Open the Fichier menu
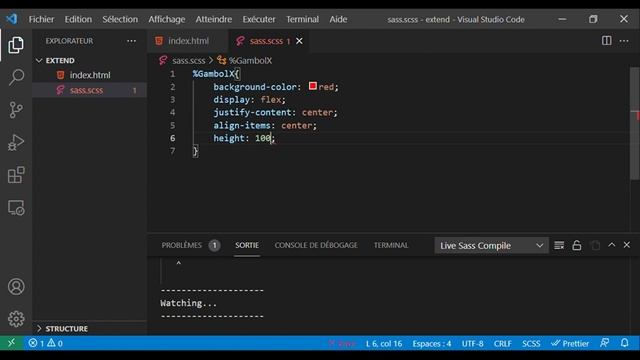The width and height of the screenshot is (640, 360). pyautogui.click(x=41, y=19)
